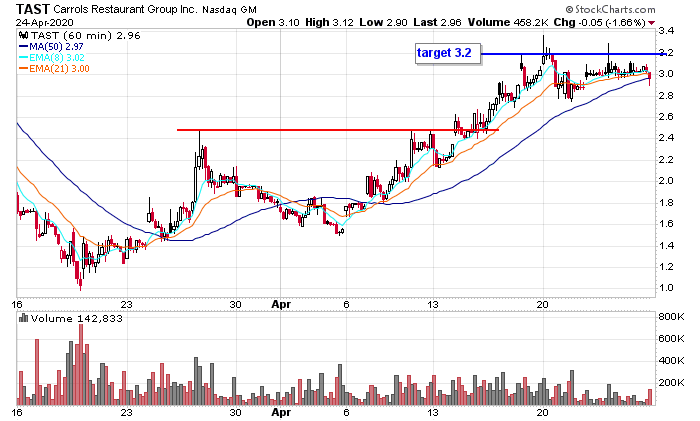Screen dimensions: 700x421
Task: Click the 1.6 price axis label
Action: pyautogui.click(x=666, y=224)
